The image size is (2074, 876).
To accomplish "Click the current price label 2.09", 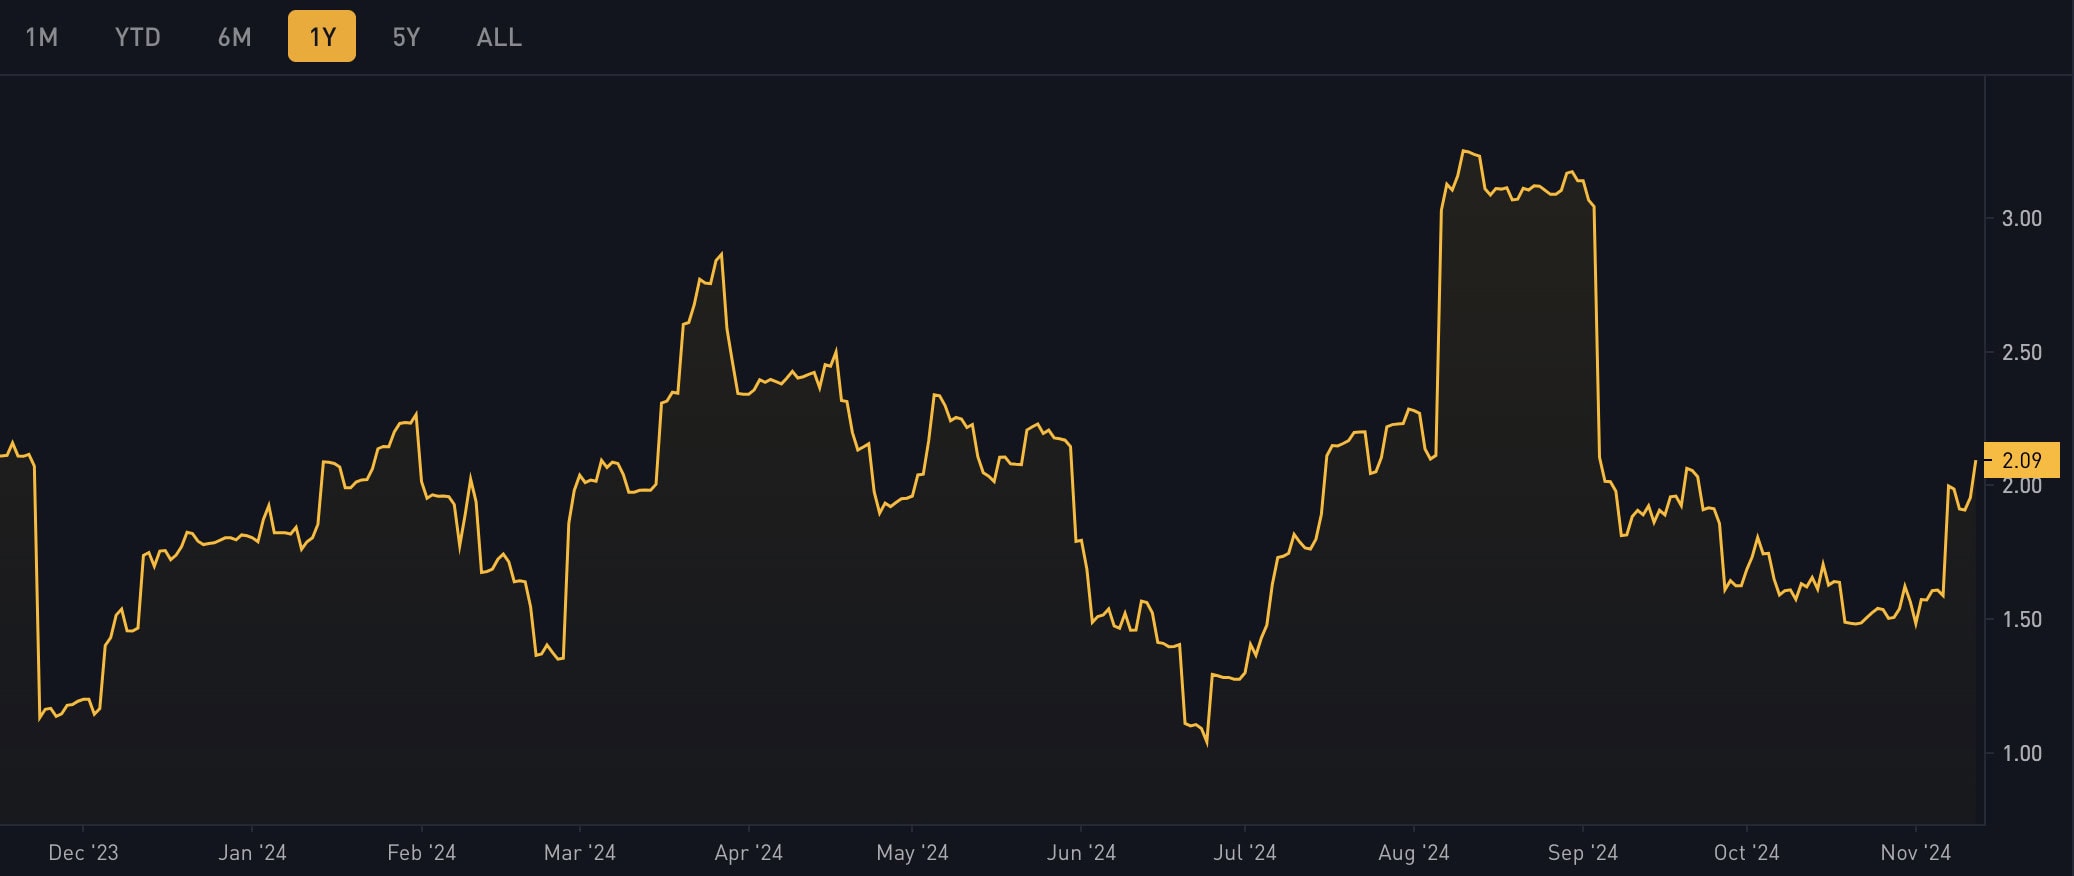I will coord(2022,460).
